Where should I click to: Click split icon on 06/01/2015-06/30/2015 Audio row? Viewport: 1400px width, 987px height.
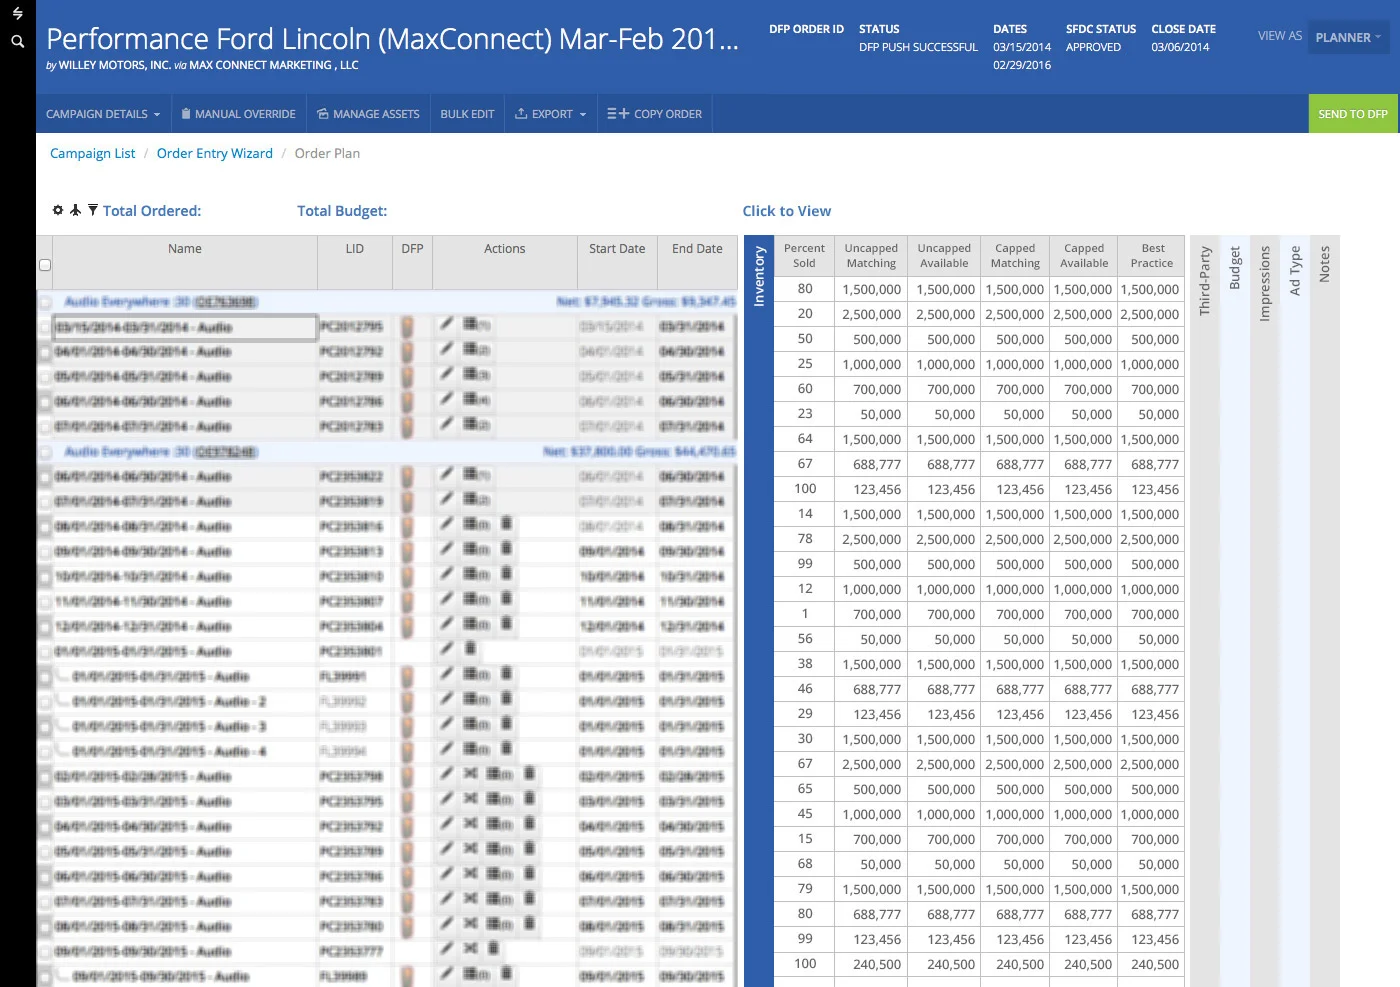pyautogui.click(x=470, y=873)
